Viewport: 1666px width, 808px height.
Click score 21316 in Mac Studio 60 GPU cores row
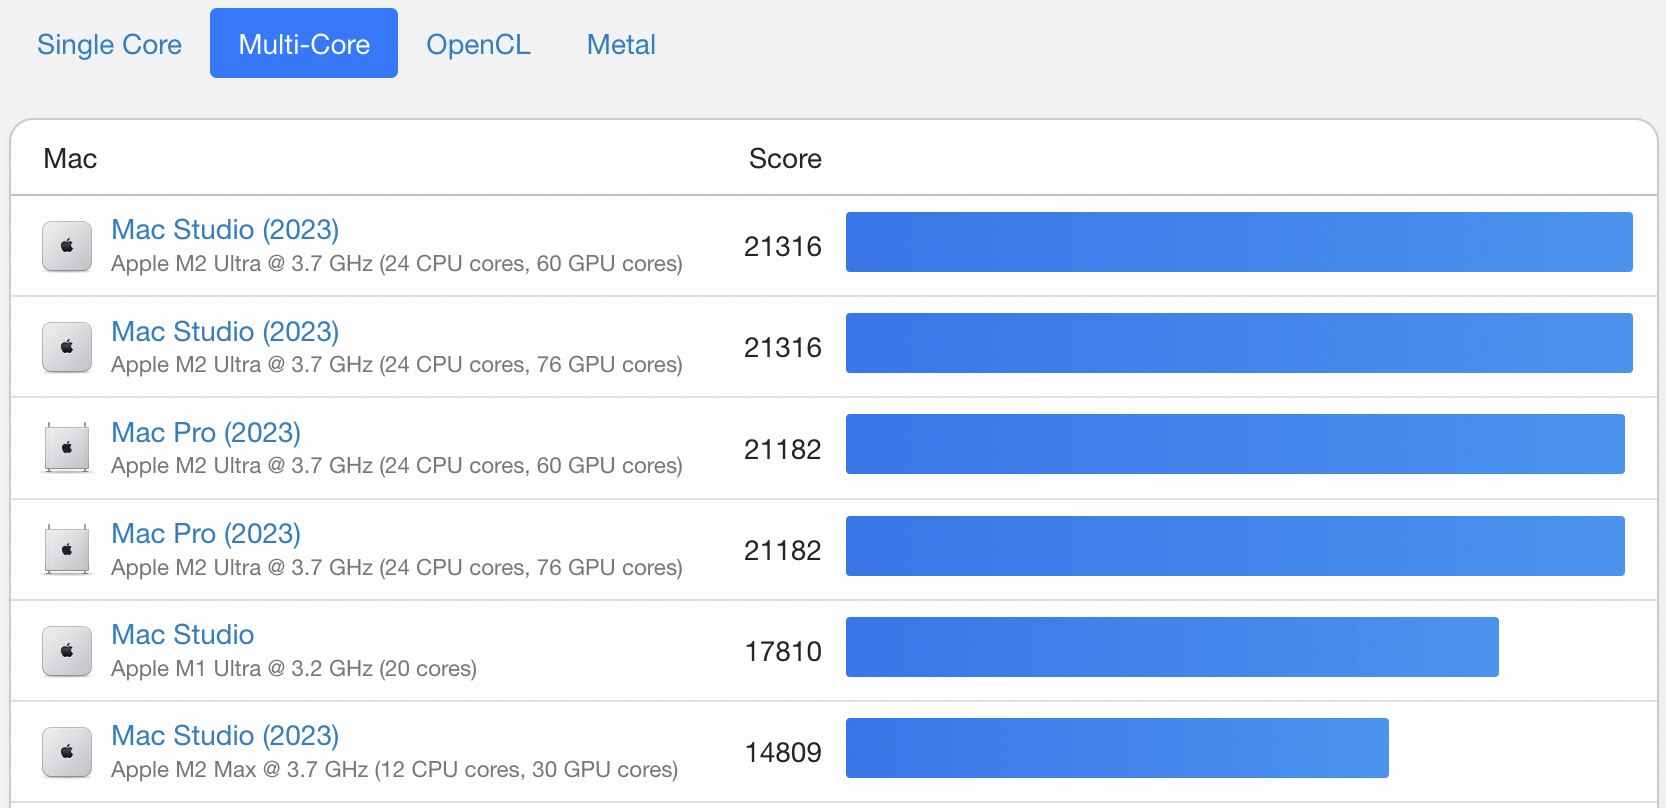[x=783, y=246]
